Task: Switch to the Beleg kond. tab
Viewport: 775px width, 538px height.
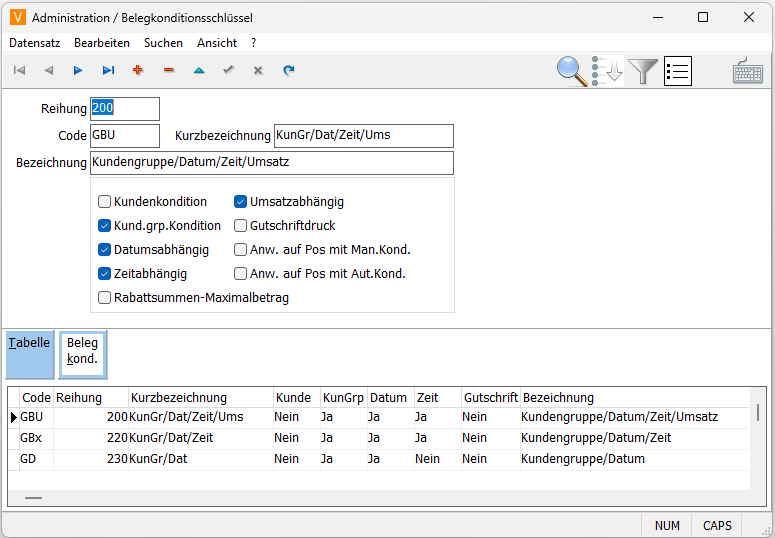Action: pos(82,354)
